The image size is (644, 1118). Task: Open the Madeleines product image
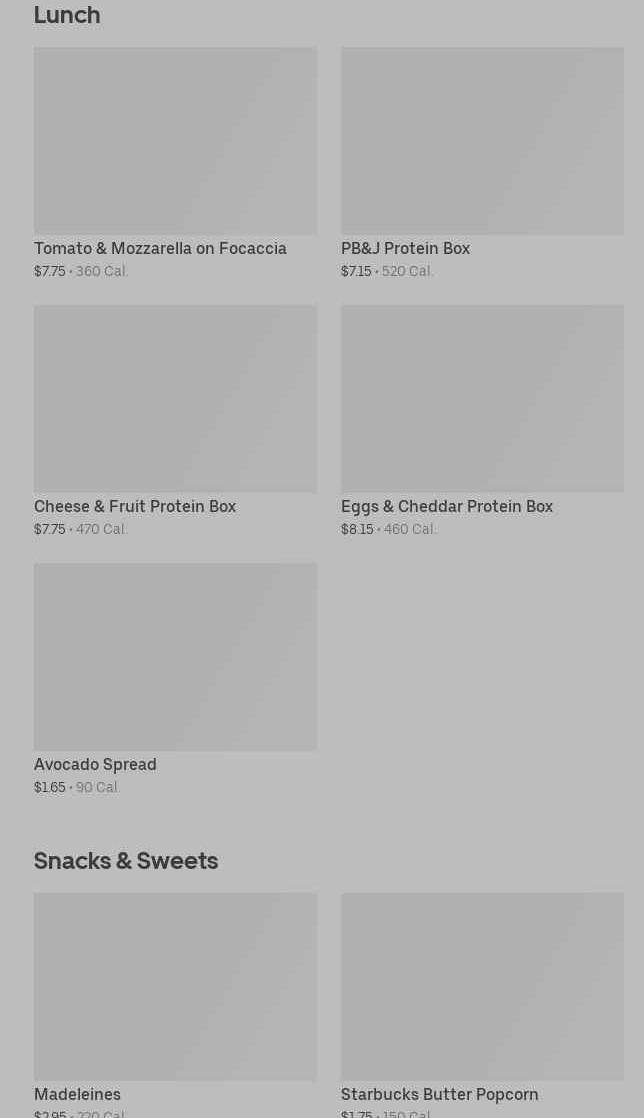175,986
